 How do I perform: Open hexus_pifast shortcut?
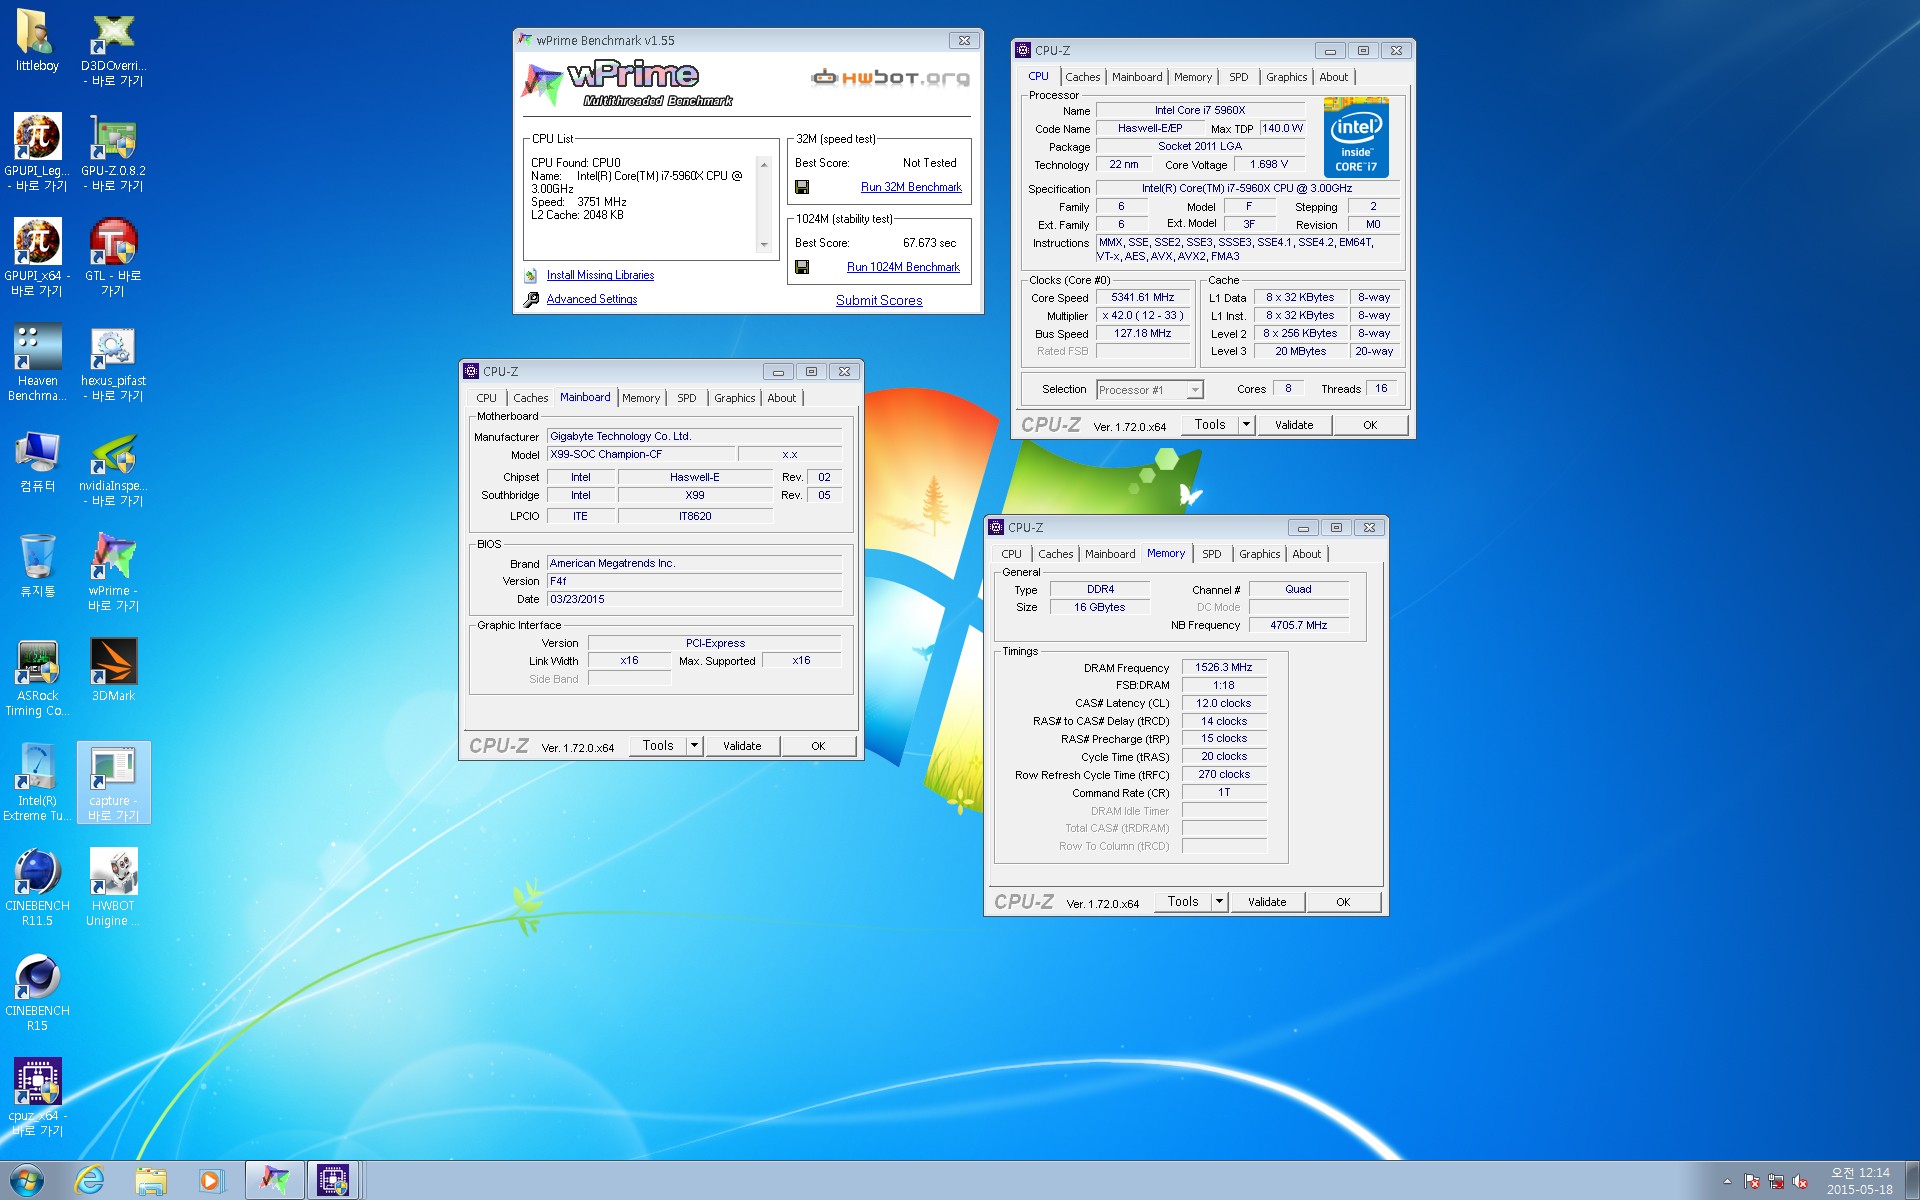[x=113, y=362]
